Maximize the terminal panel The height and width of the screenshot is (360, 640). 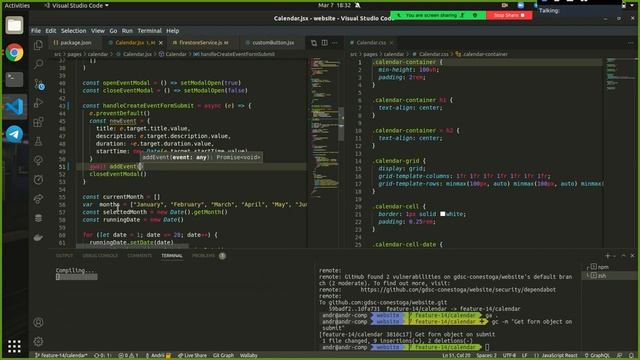pos(623,256)
